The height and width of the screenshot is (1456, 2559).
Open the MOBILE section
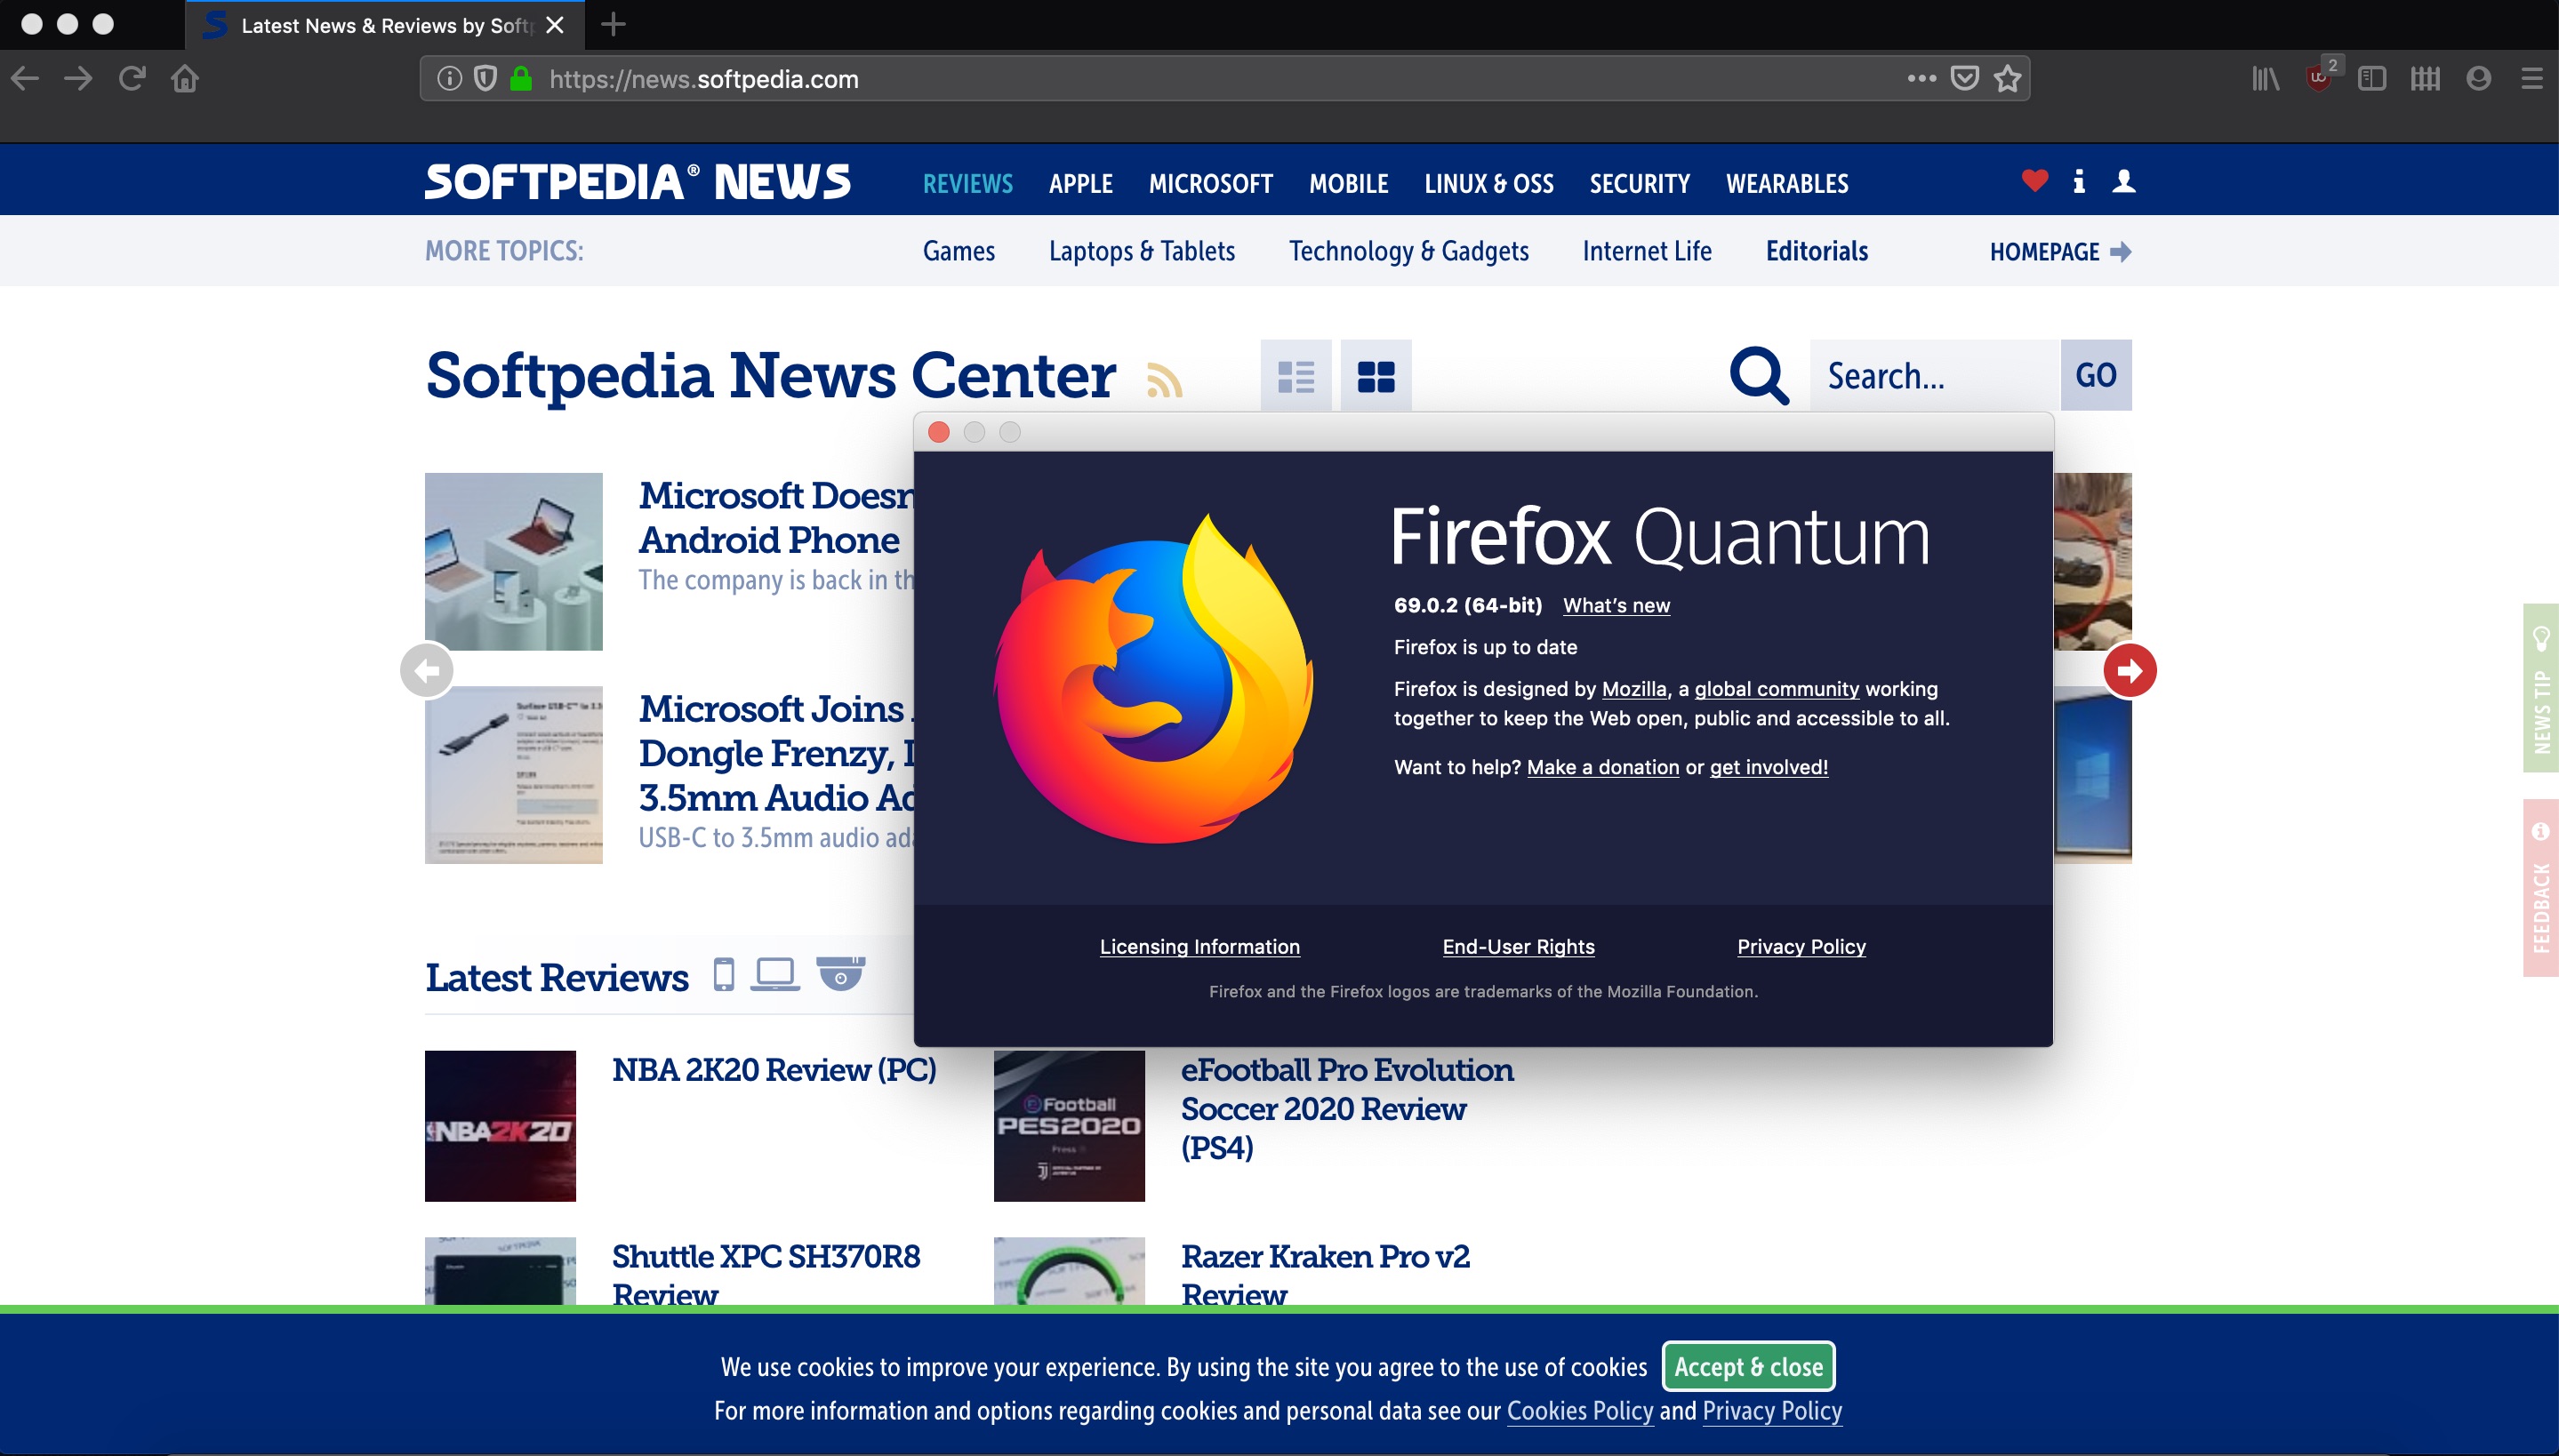(x=1349, y=184)
